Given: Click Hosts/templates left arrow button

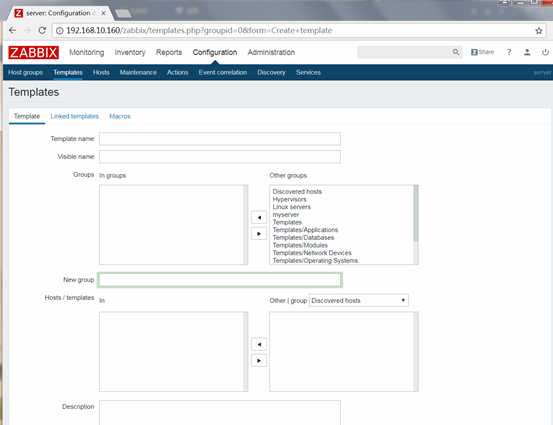Looking at the screenshot, I should [259, 344].
